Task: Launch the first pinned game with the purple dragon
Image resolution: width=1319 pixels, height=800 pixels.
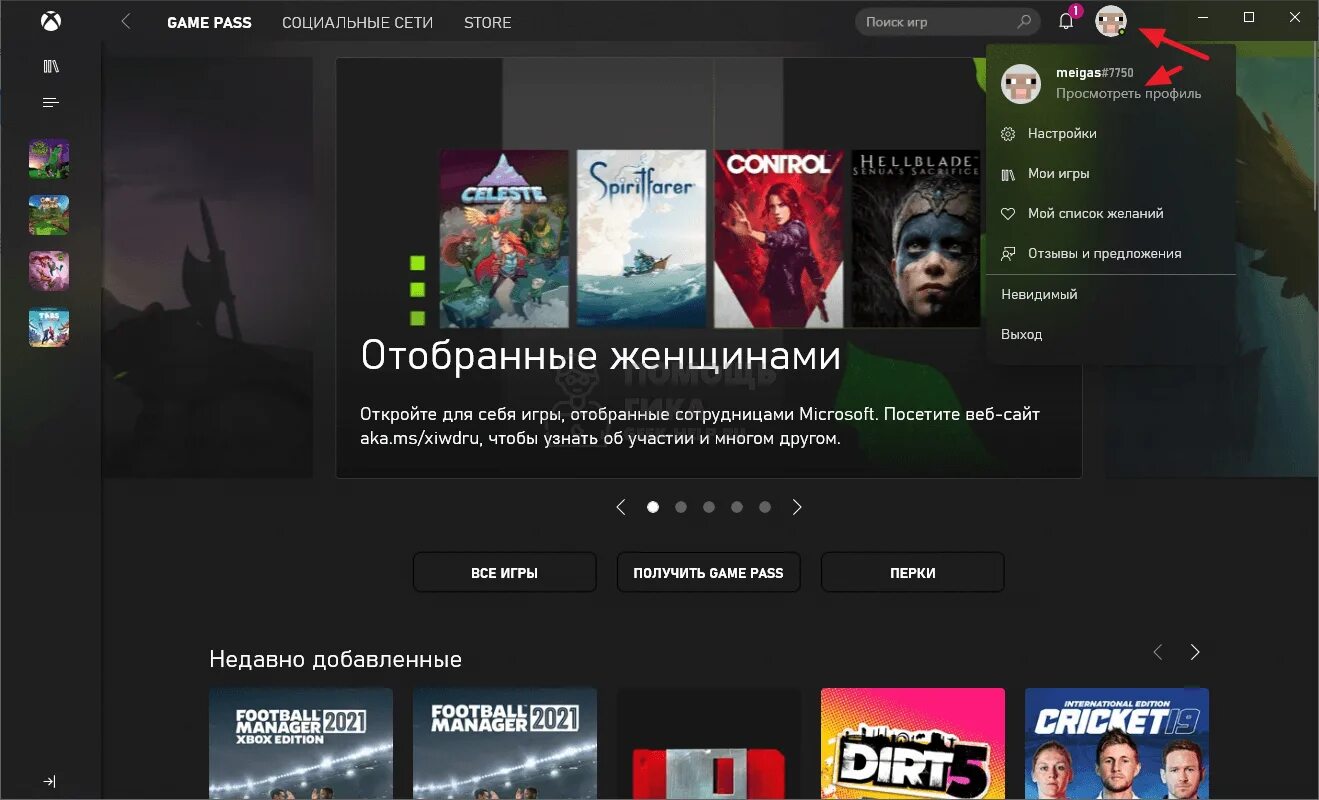Action: tap(49, 159)
